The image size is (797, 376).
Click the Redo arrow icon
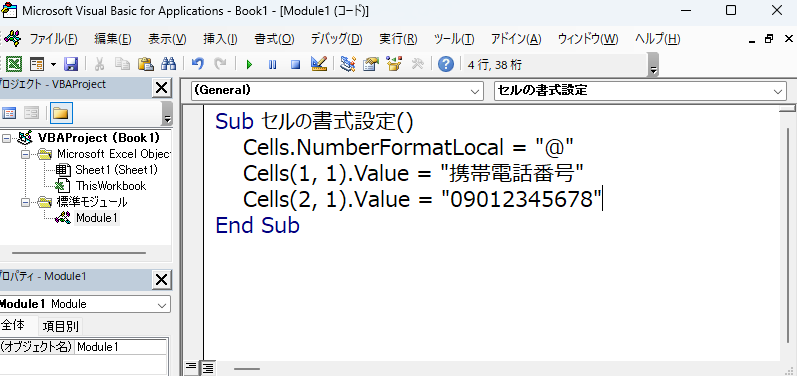pyautogui.click(x=220, y=64)
